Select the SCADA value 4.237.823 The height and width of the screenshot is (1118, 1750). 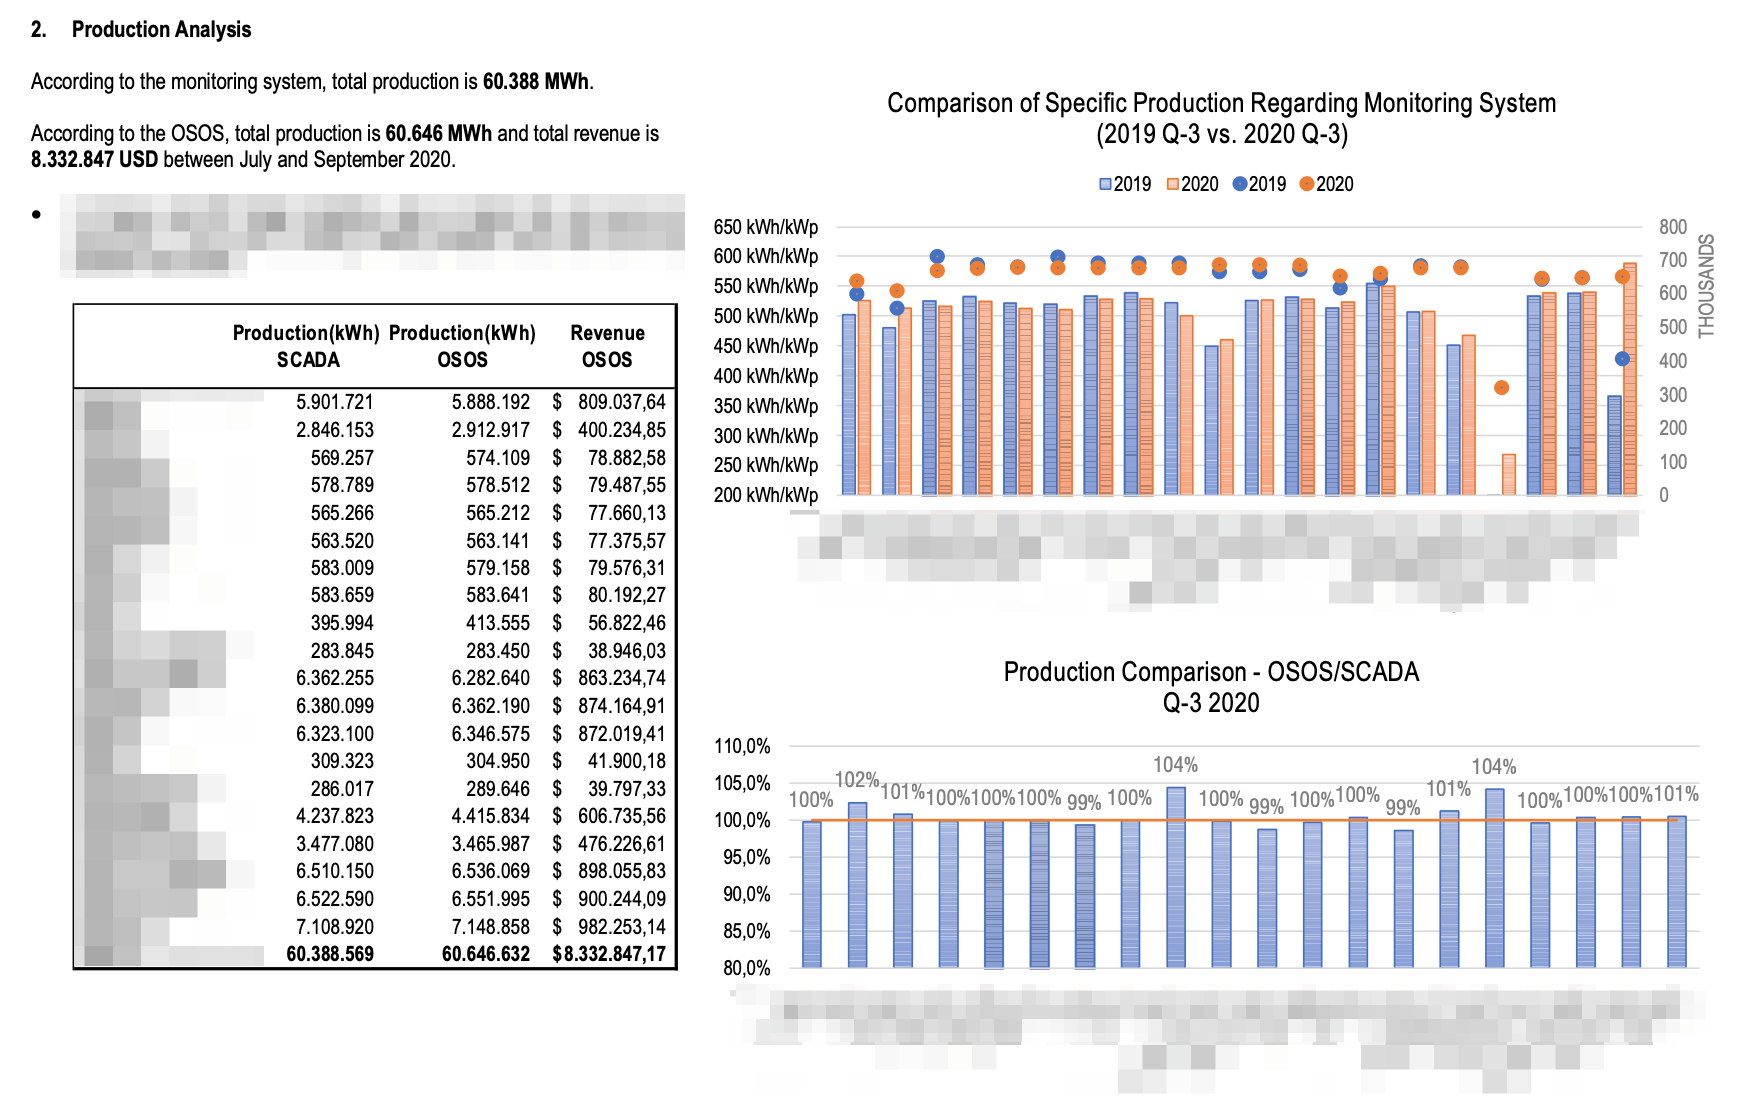(x=334, y=816)
